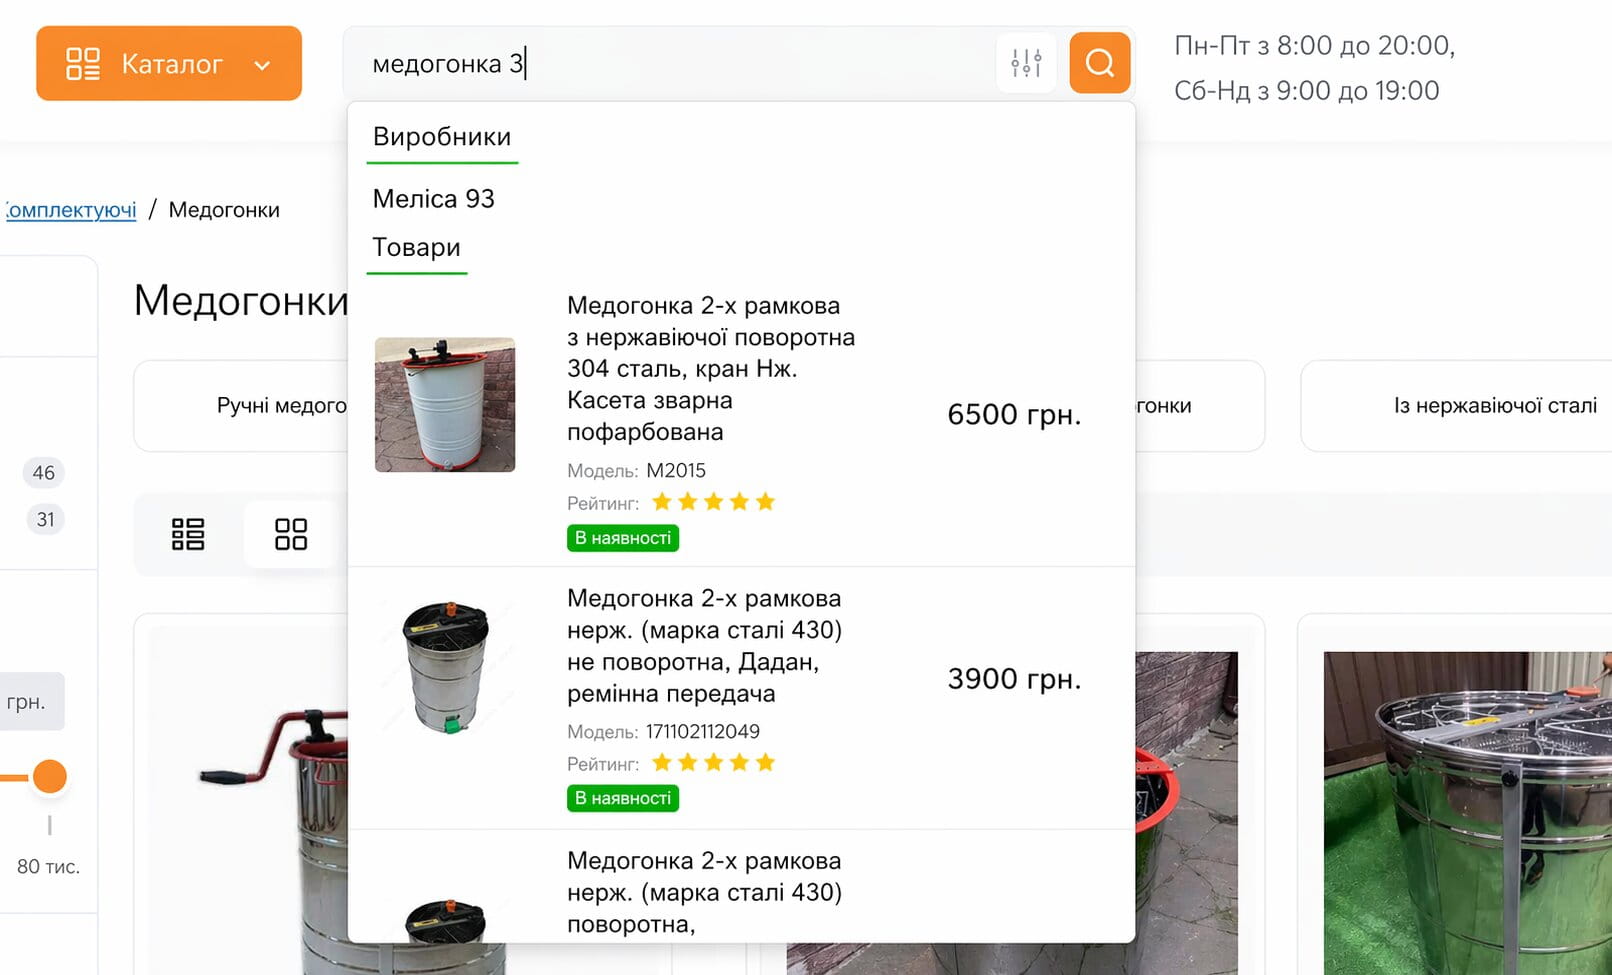Image resolution: width=1612 pixels, height=975 pixels.
Task: Click the five-star rating of model M2015
Action: pos(713,502)
